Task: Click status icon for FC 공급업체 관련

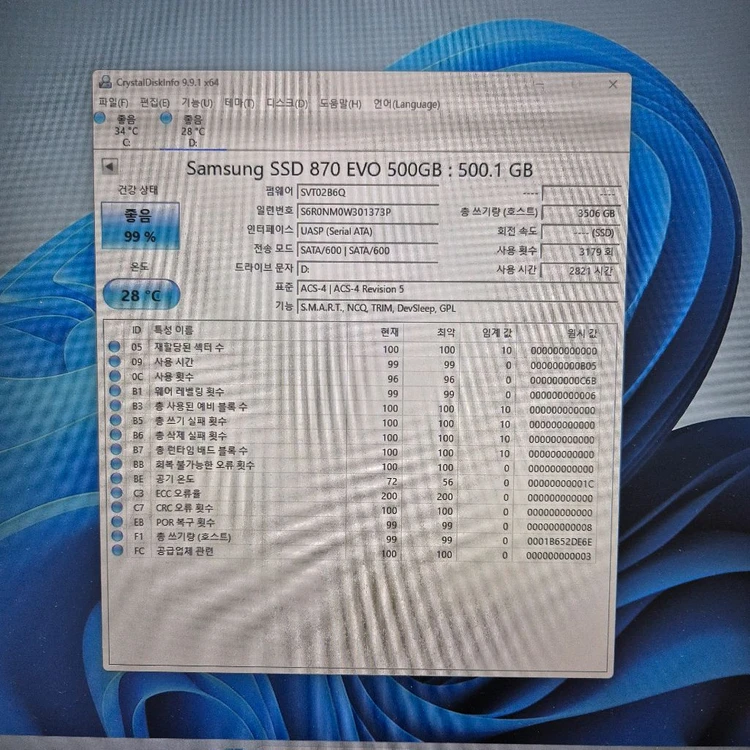Action: point(118,550)
